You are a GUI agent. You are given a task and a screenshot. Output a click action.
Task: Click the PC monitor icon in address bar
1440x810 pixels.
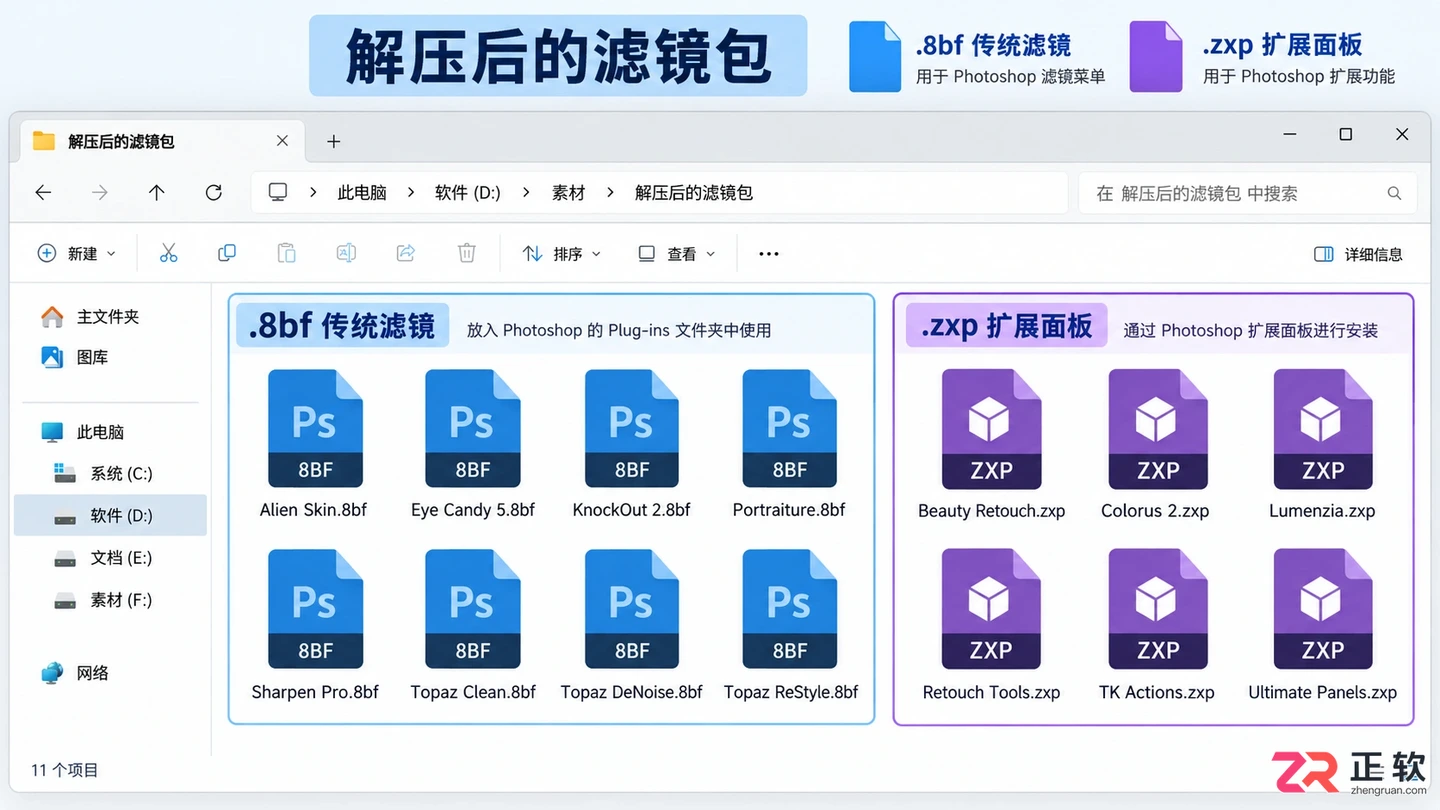[278, 193]
